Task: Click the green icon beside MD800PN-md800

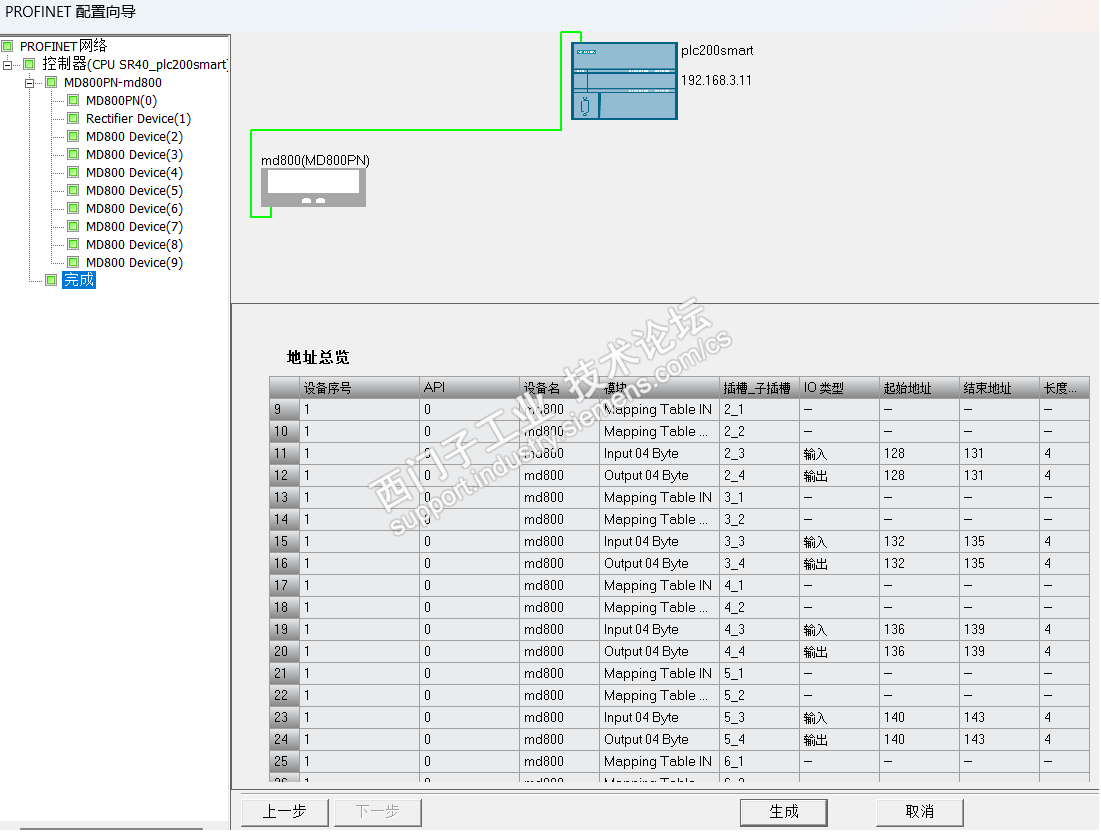Action: 51,82
